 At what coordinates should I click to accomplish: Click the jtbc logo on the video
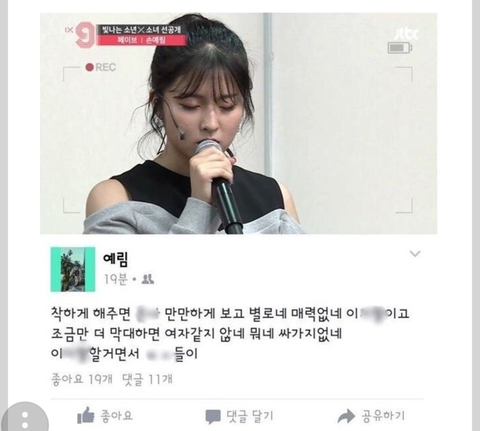[406, 34]
